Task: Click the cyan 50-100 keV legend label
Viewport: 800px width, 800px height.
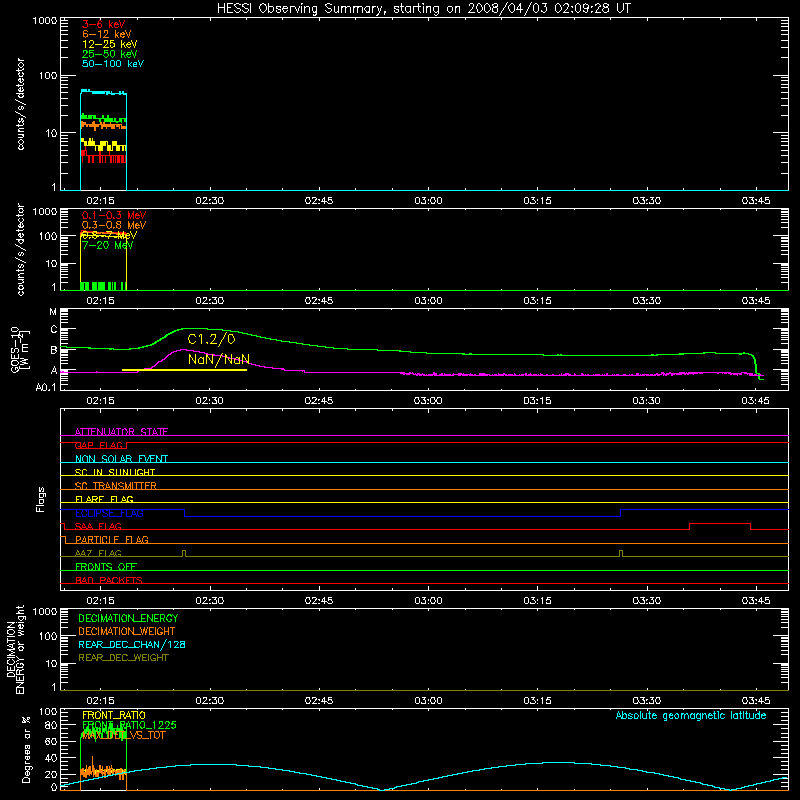Action: pyautogui.click(x=113, y=64)
